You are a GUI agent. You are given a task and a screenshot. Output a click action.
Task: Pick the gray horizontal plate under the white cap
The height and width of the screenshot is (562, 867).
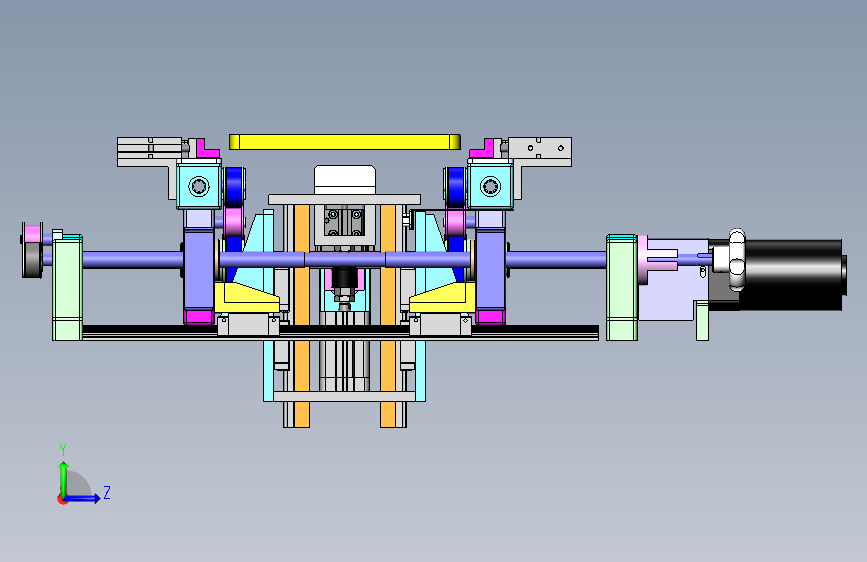coord(344,199)
